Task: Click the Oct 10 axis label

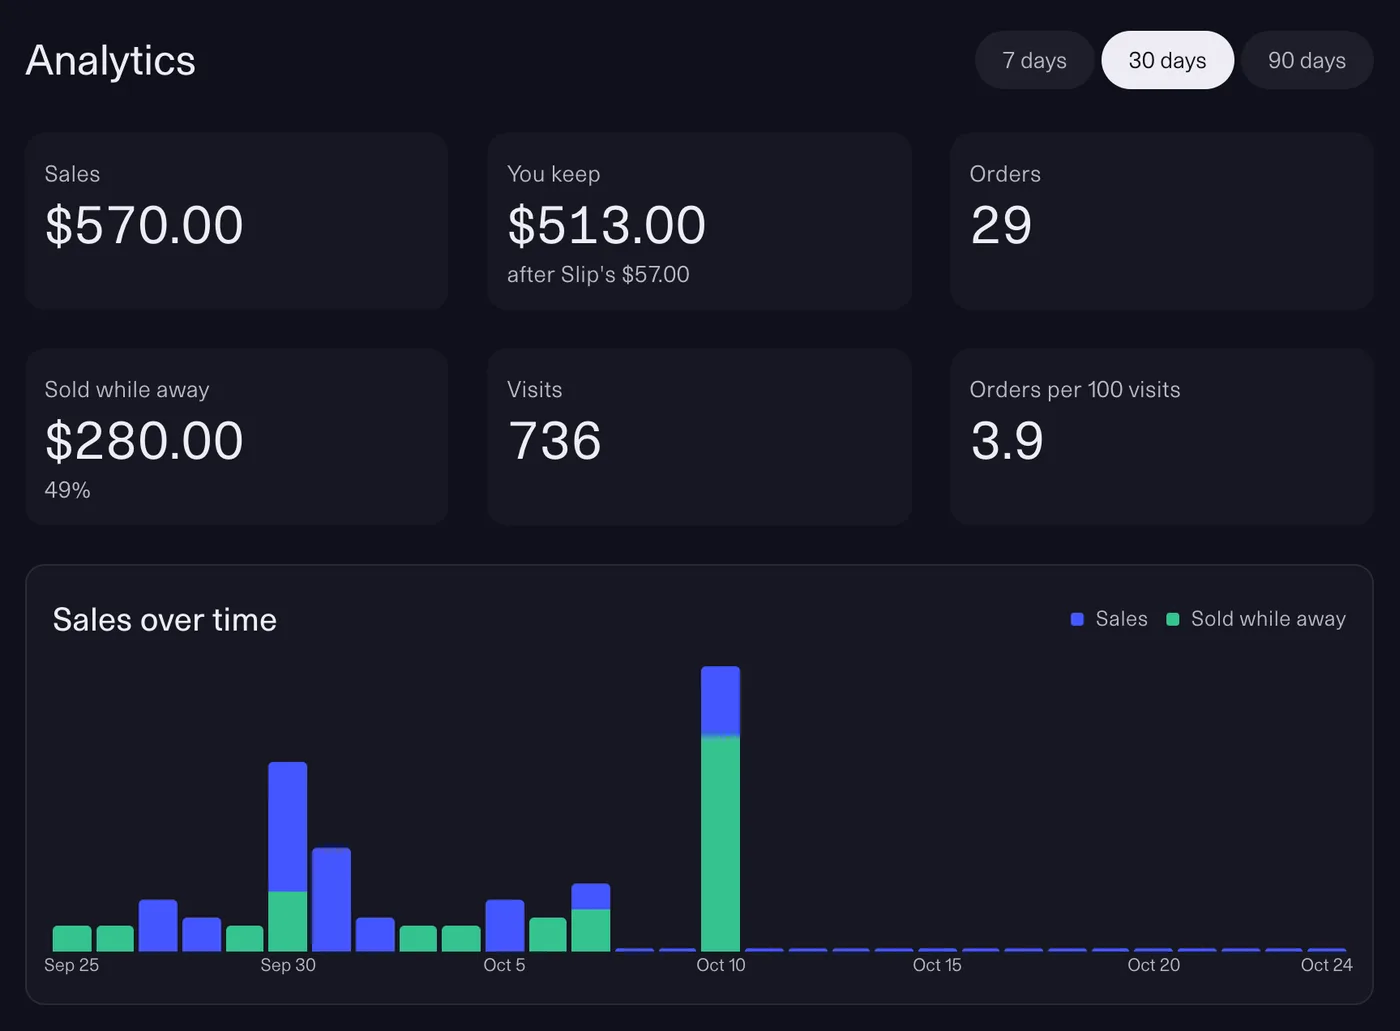Action: 721,965
